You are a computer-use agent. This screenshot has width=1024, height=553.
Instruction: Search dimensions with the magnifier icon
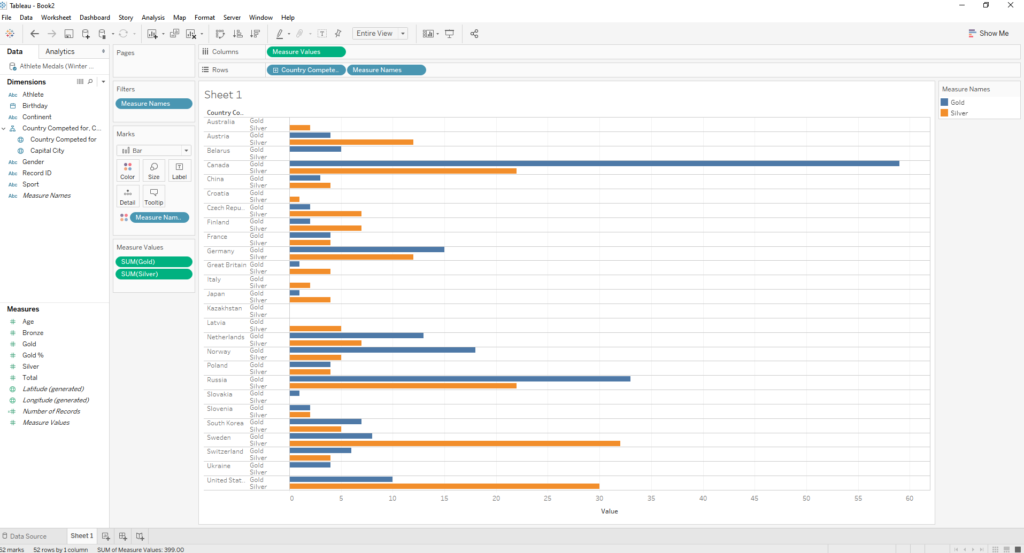tap(90, 82)
